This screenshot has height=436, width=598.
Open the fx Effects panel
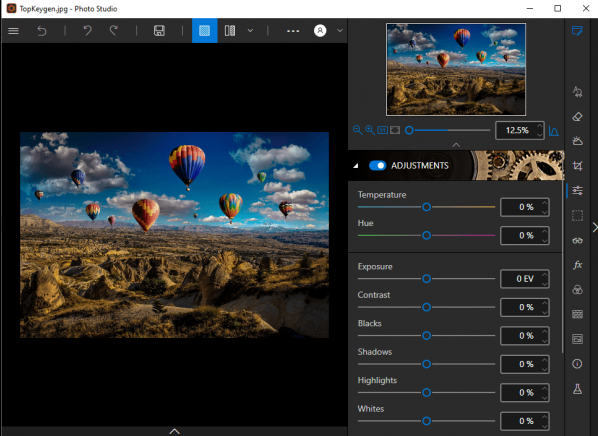pyautogui.click(x=577, y=265)
